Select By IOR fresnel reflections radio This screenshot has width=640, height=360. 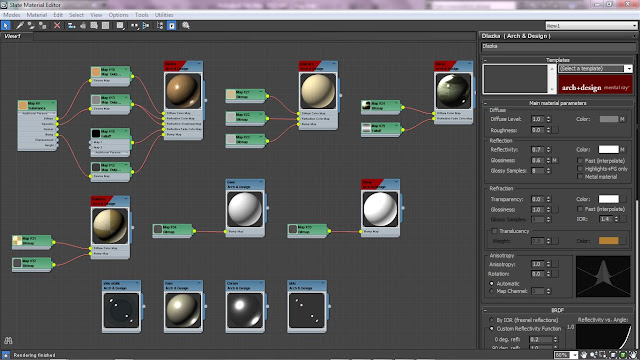(x=491, y=320)
